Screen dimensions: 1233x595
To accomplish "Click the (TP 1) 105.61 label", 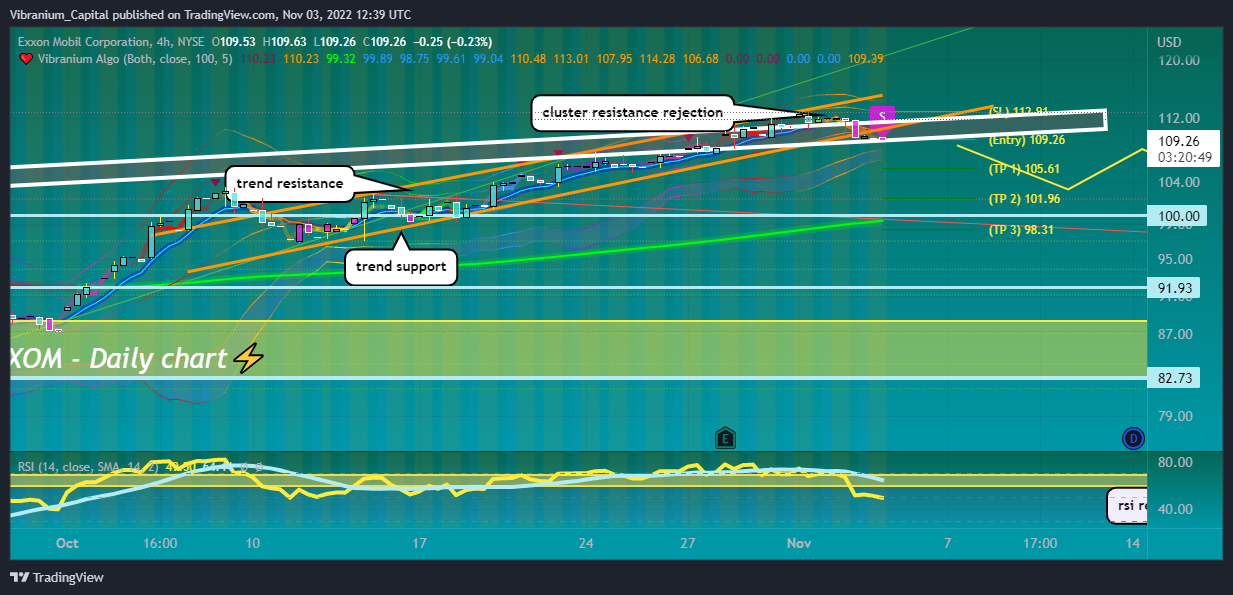I will point(1024,169).
